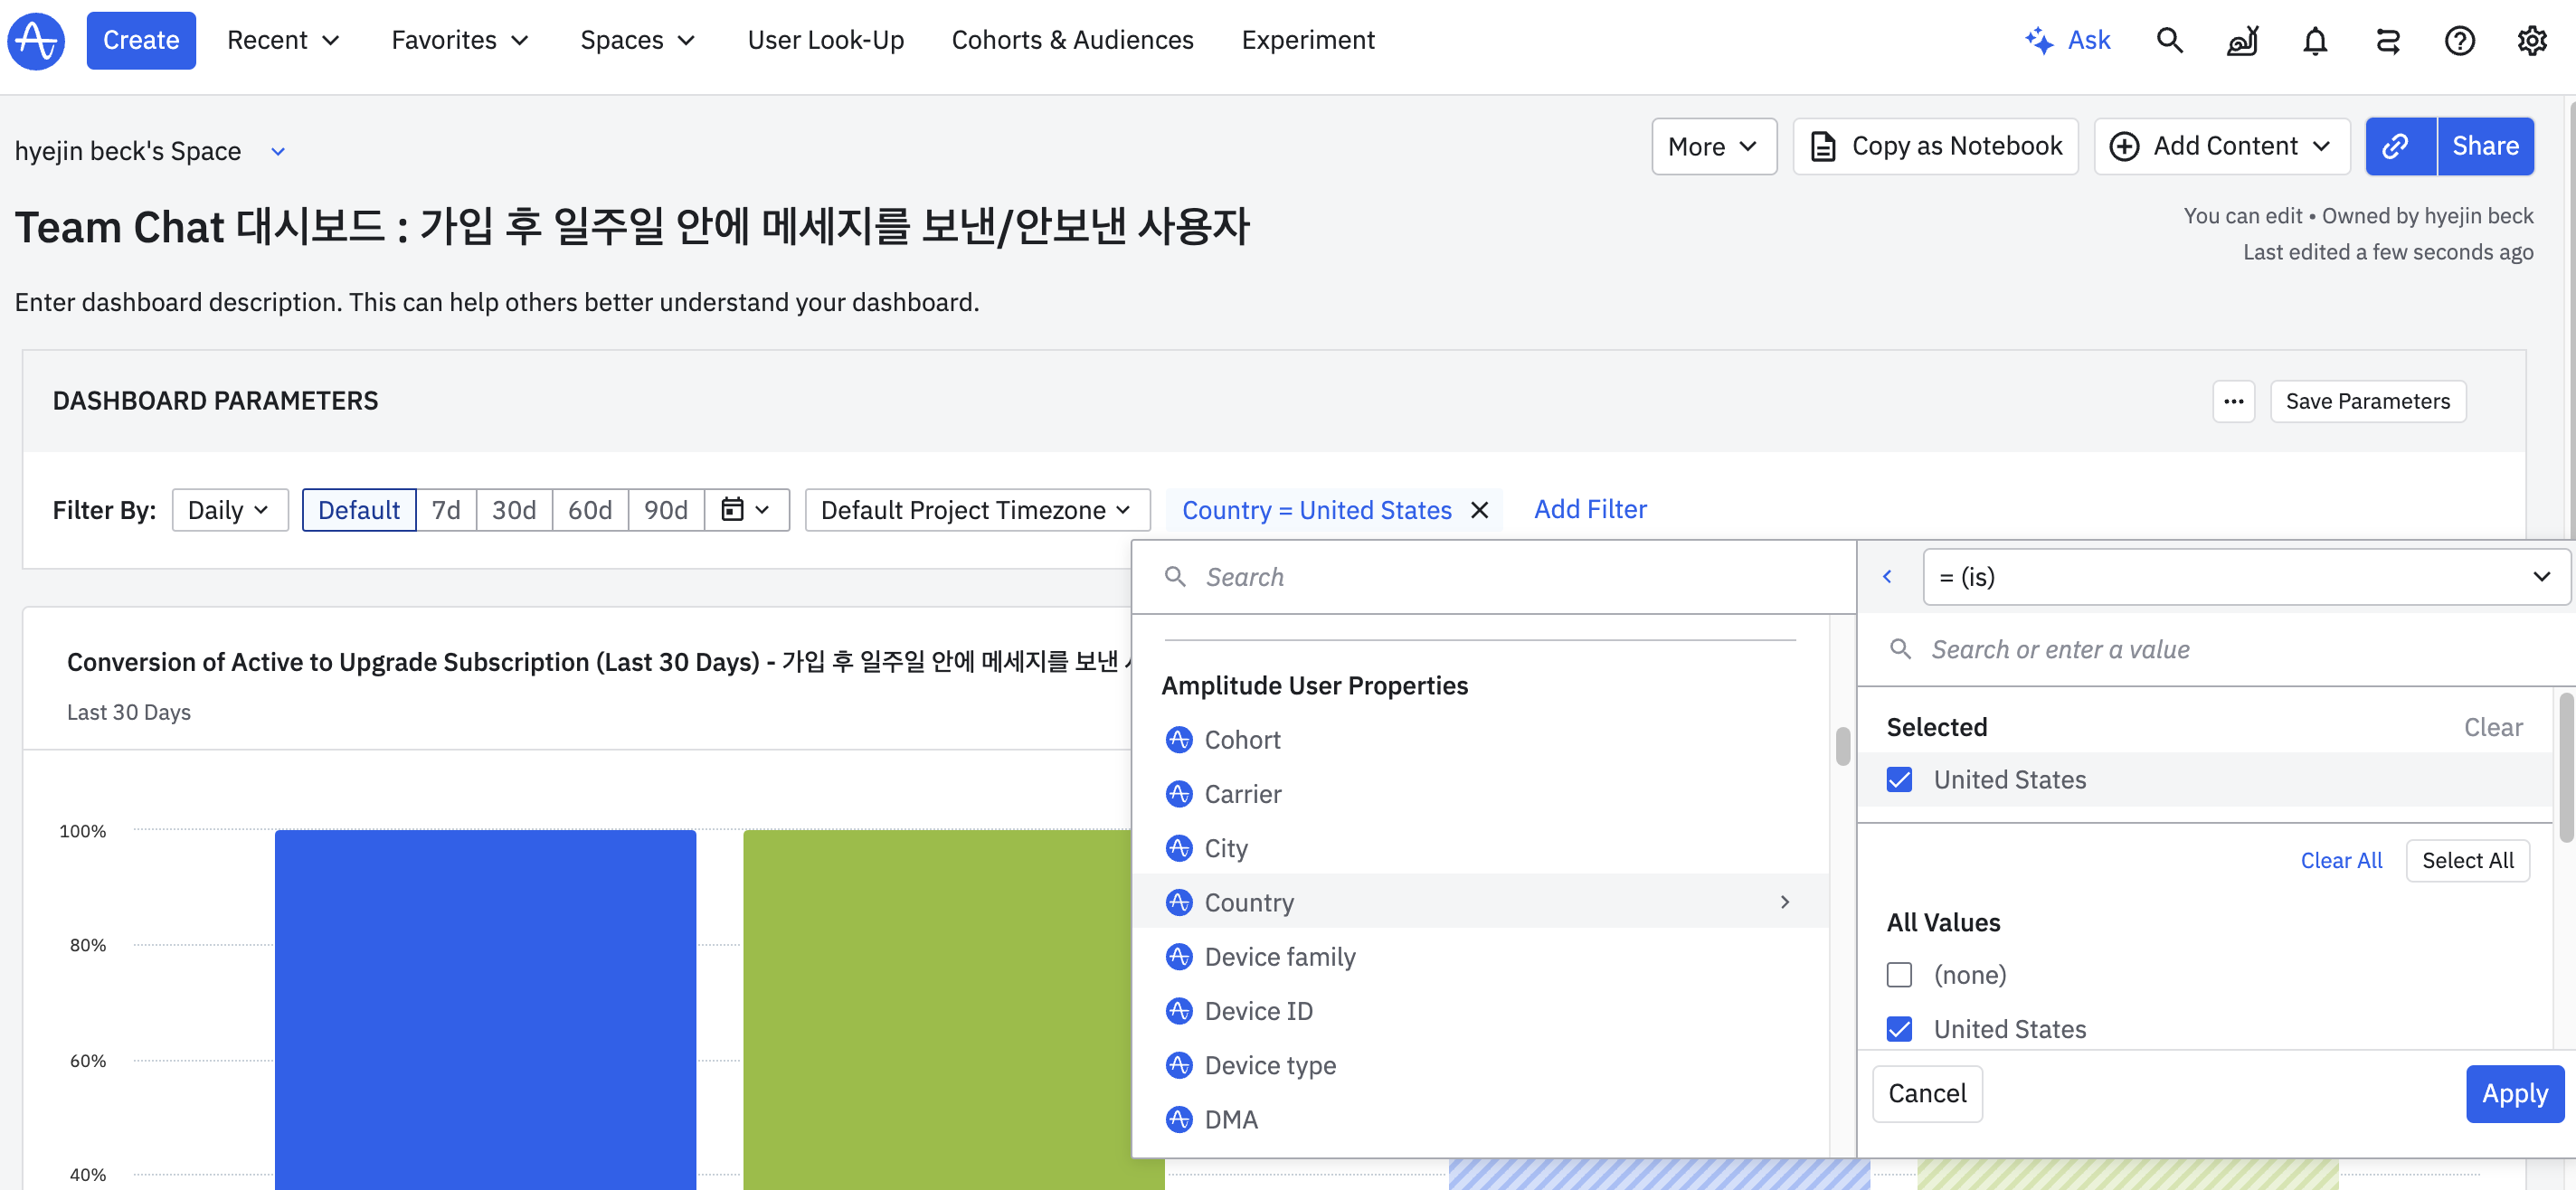Open the Cohorts & Audiences menu

(1072, 40)
